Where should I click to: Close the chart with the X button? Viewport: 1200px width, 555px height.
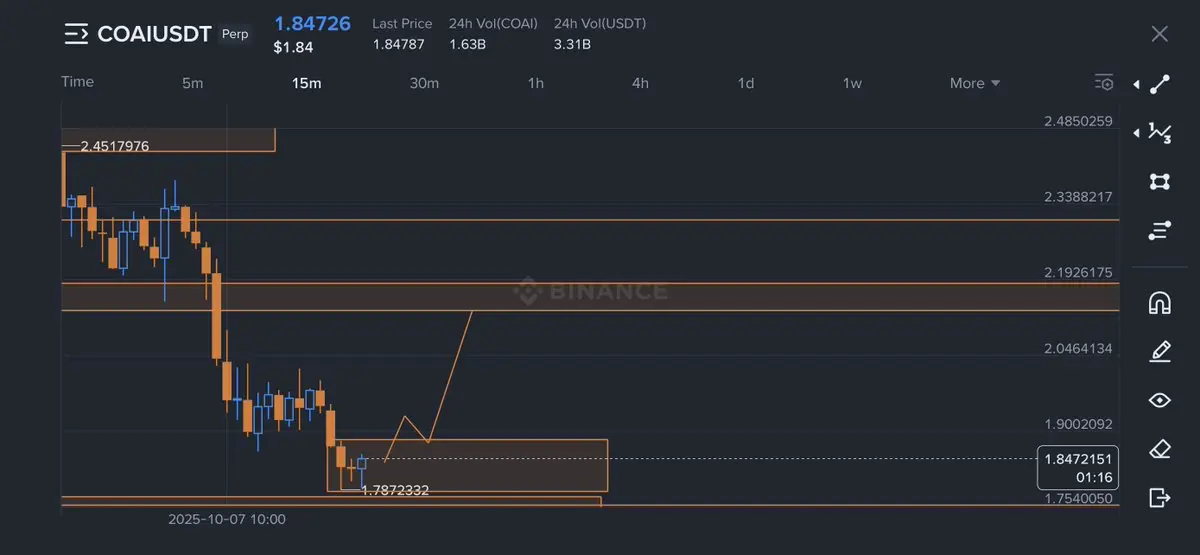[1159, 34]
